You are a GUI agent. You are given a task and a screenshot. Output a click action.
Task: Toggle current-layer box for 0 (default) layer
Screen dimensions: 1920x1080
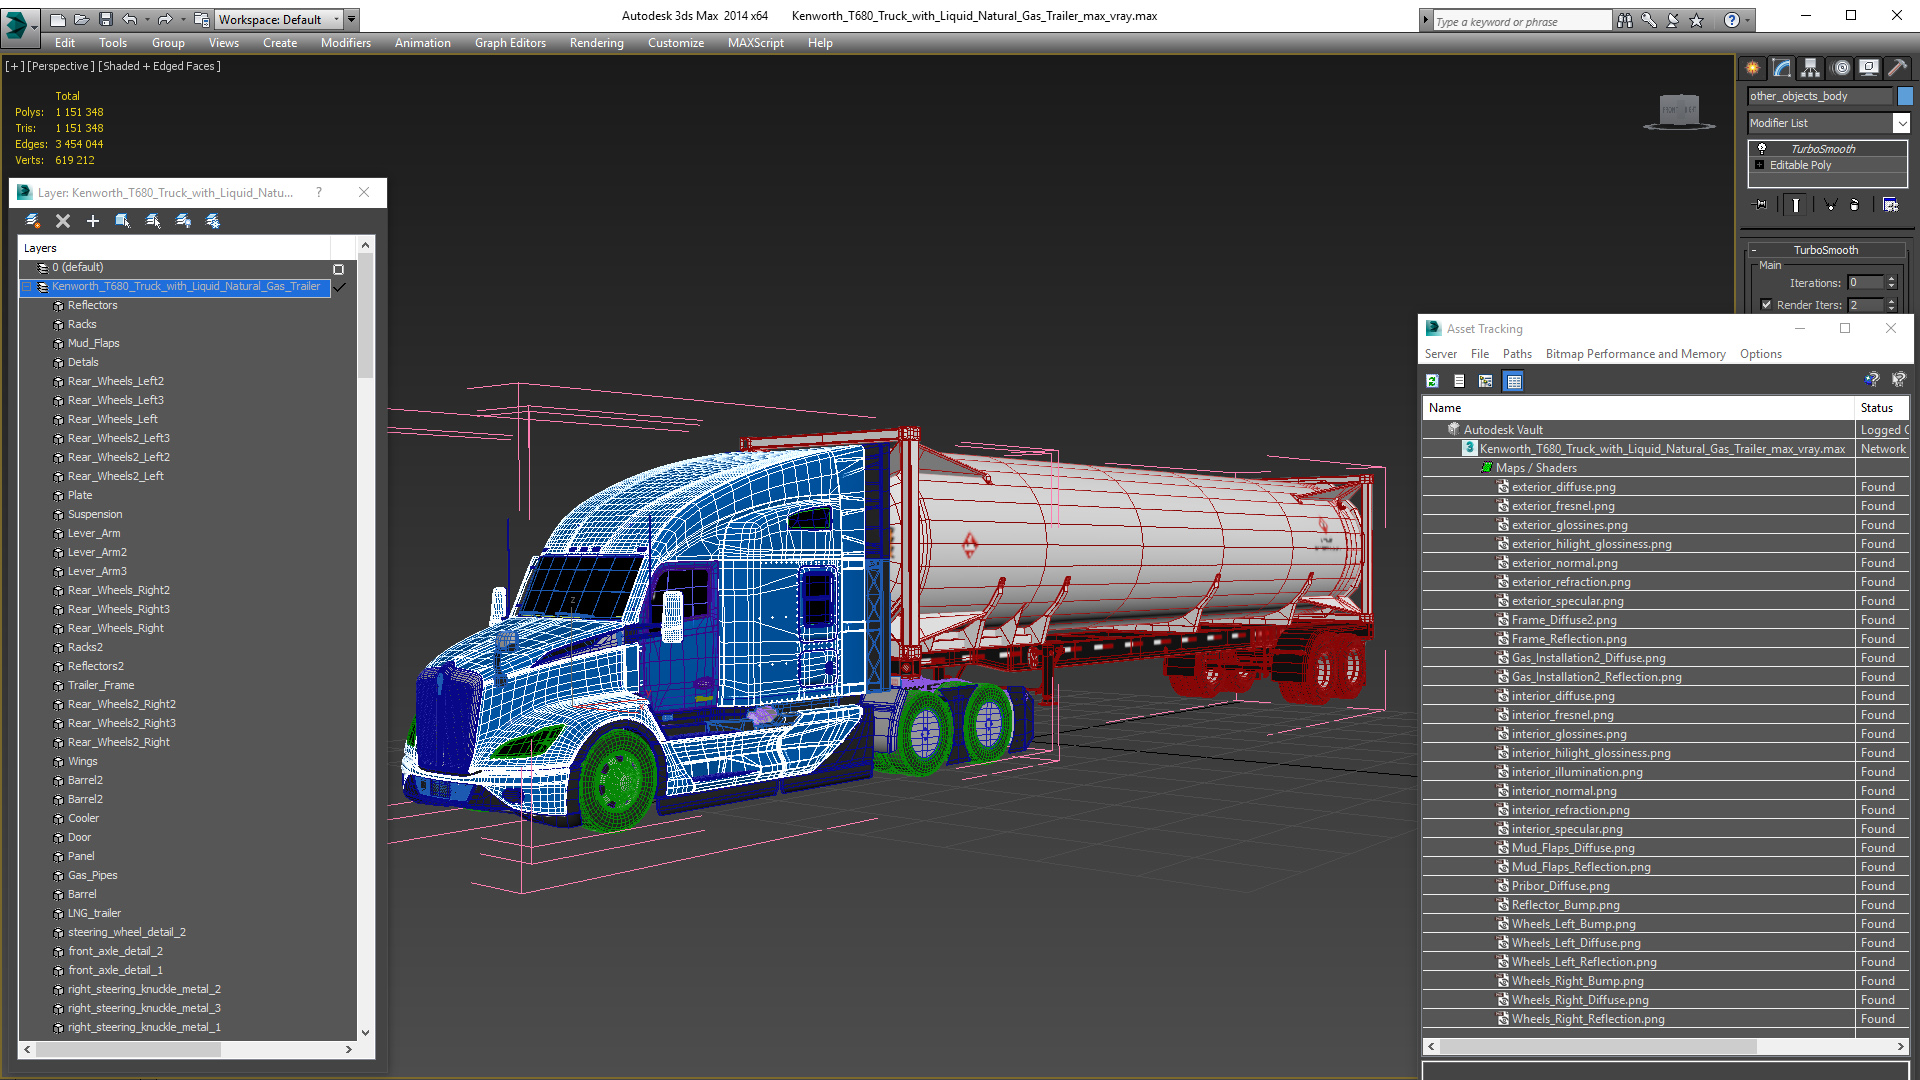coord(338,269)
